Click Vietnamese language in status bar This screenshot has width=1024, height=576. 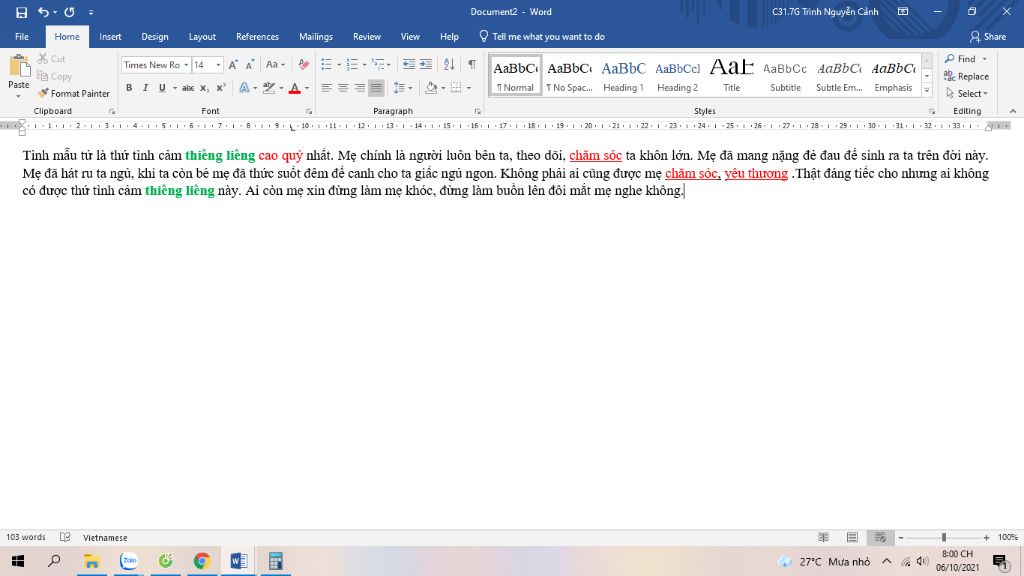tap(105, 537)
